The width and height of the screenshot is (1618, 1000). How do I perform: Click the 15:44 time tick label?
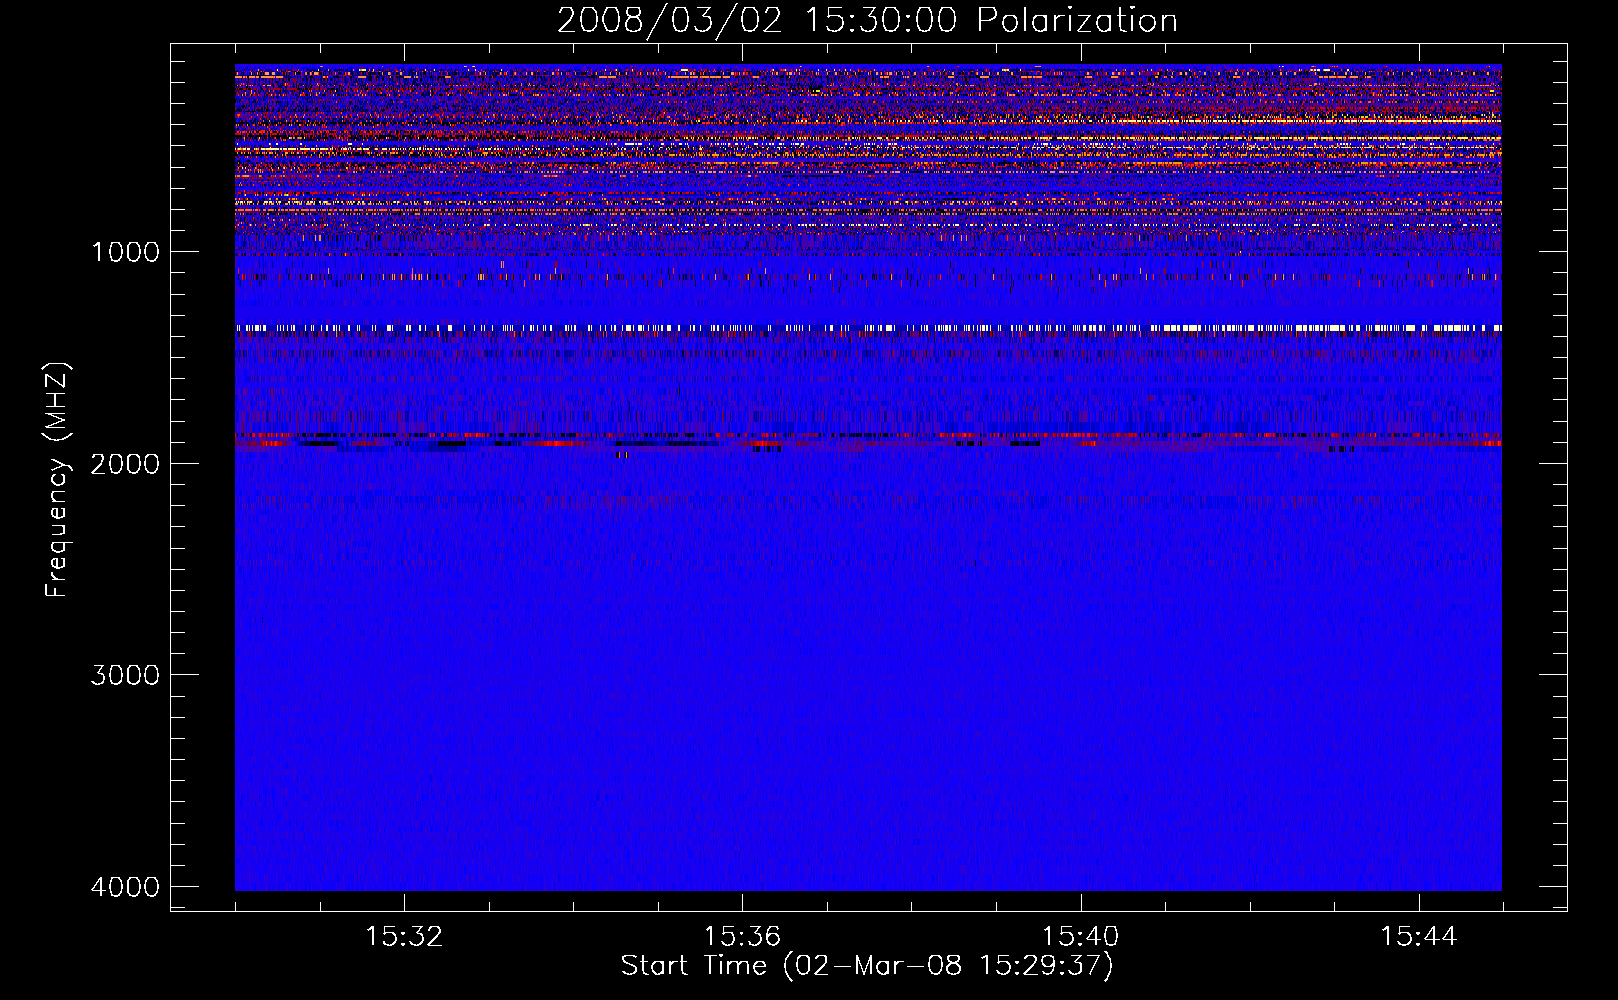point(1418,937)
